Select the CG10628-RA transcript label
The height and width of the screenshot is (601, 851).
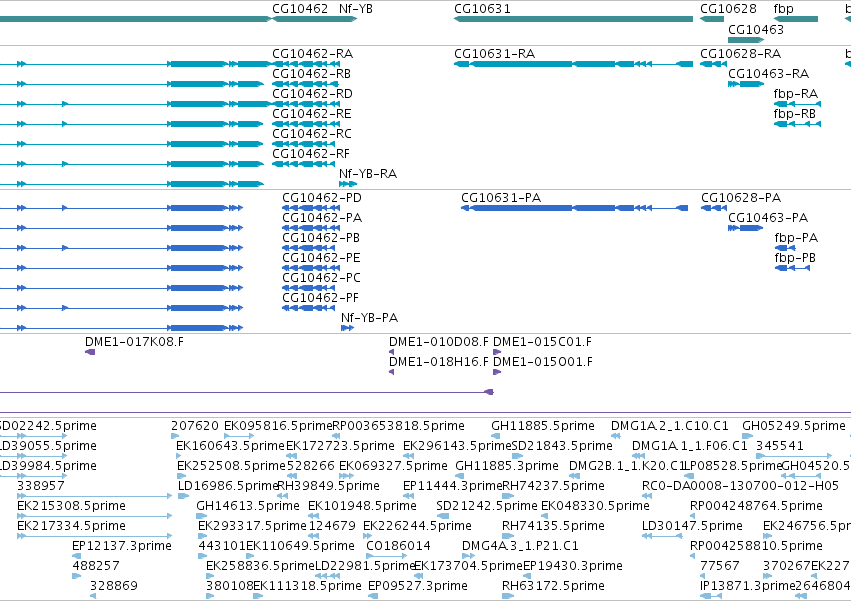point(740,54)
